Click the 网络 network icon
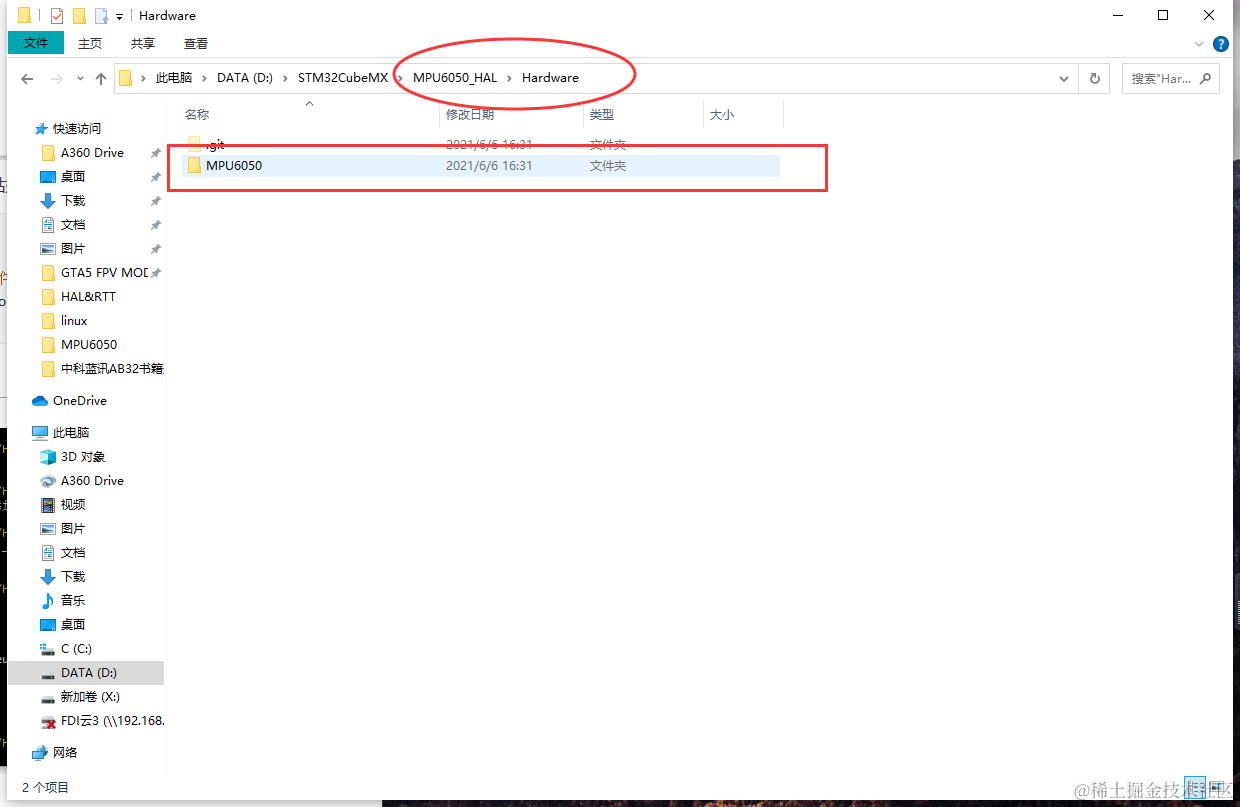1240x807 pixels. (x=40, y=753)
